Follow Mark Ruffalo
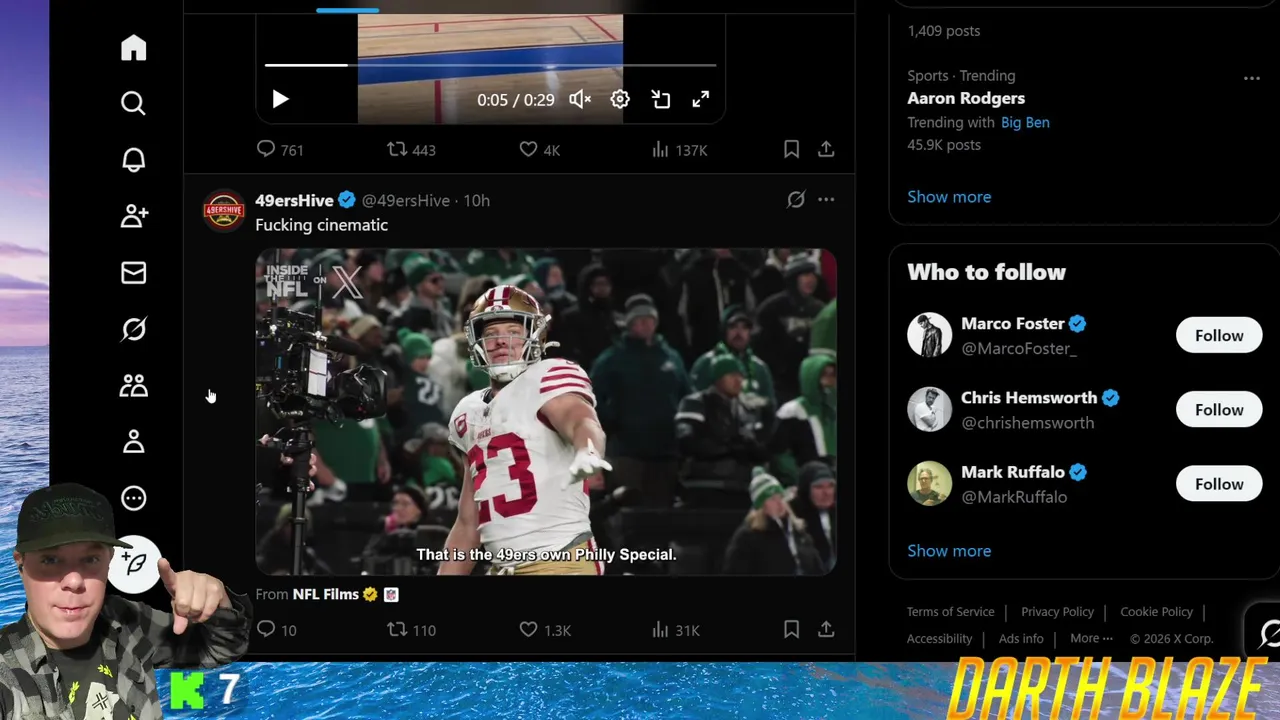Image resolution: width=1280 pixels, height=720 pixels. (x=1219, y=484)
